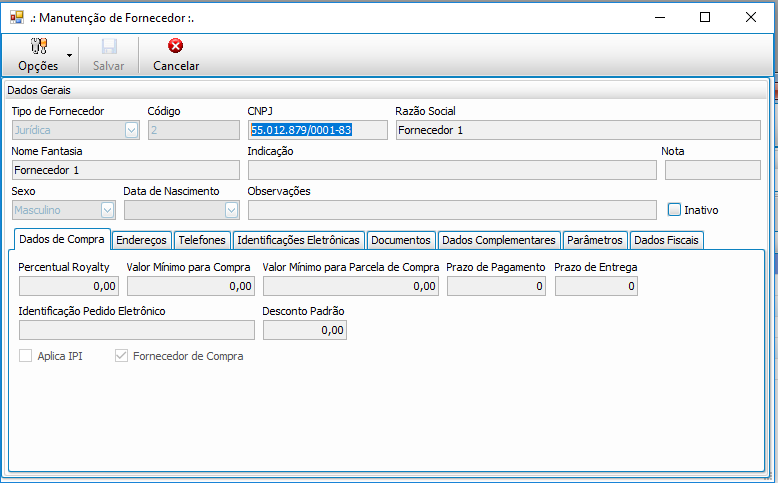Click the Prazo de Pagamento field
Viewport: 778px width, 483px height.
[496, 286]
